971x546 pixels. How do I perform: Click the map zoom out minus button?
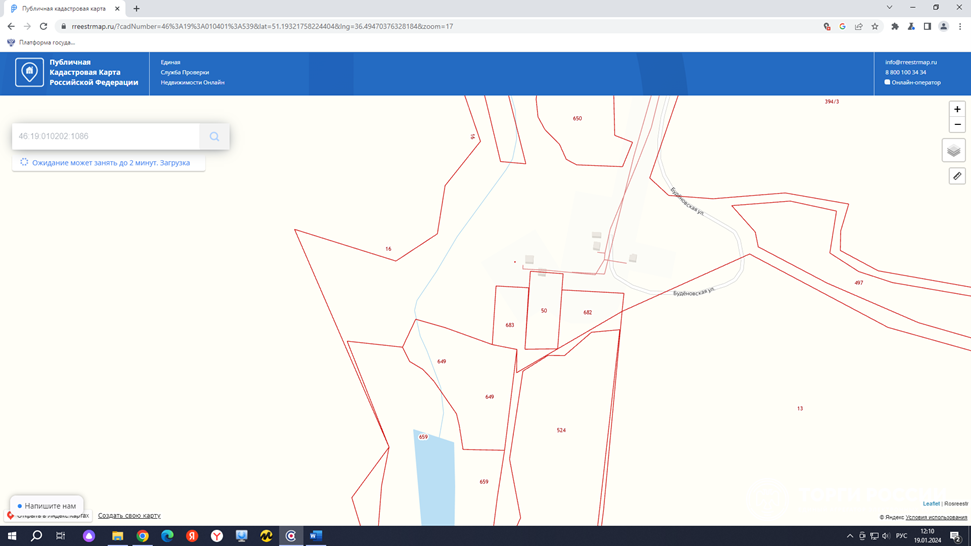[x=957, y=125]
